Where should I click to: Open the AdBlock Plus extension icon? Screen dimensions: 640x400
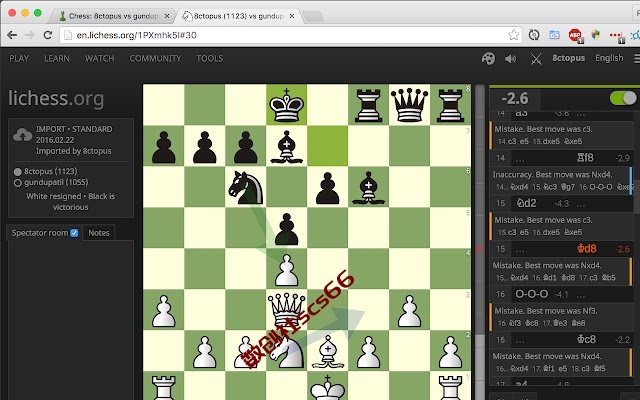[575, 35]
